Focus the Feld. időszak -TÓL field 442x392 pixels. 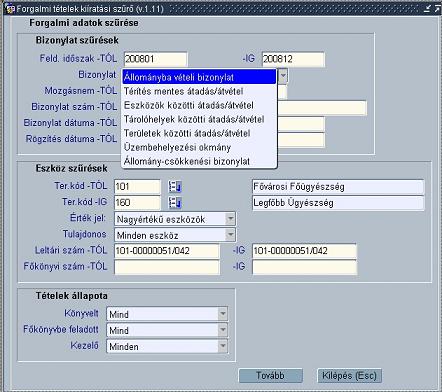coord(155,59)
